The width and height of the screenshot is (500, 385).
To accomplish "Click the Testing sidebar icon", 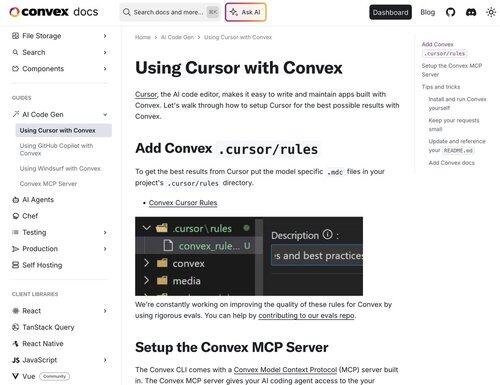I will point(15,232).
